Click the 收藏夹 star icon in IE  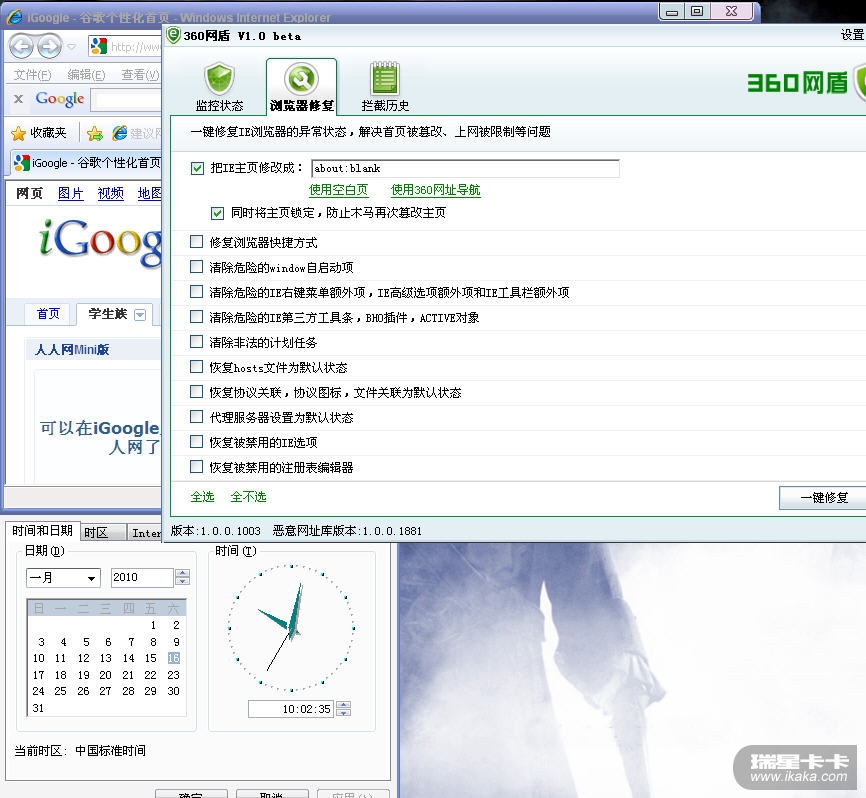(x=18, y=133)
